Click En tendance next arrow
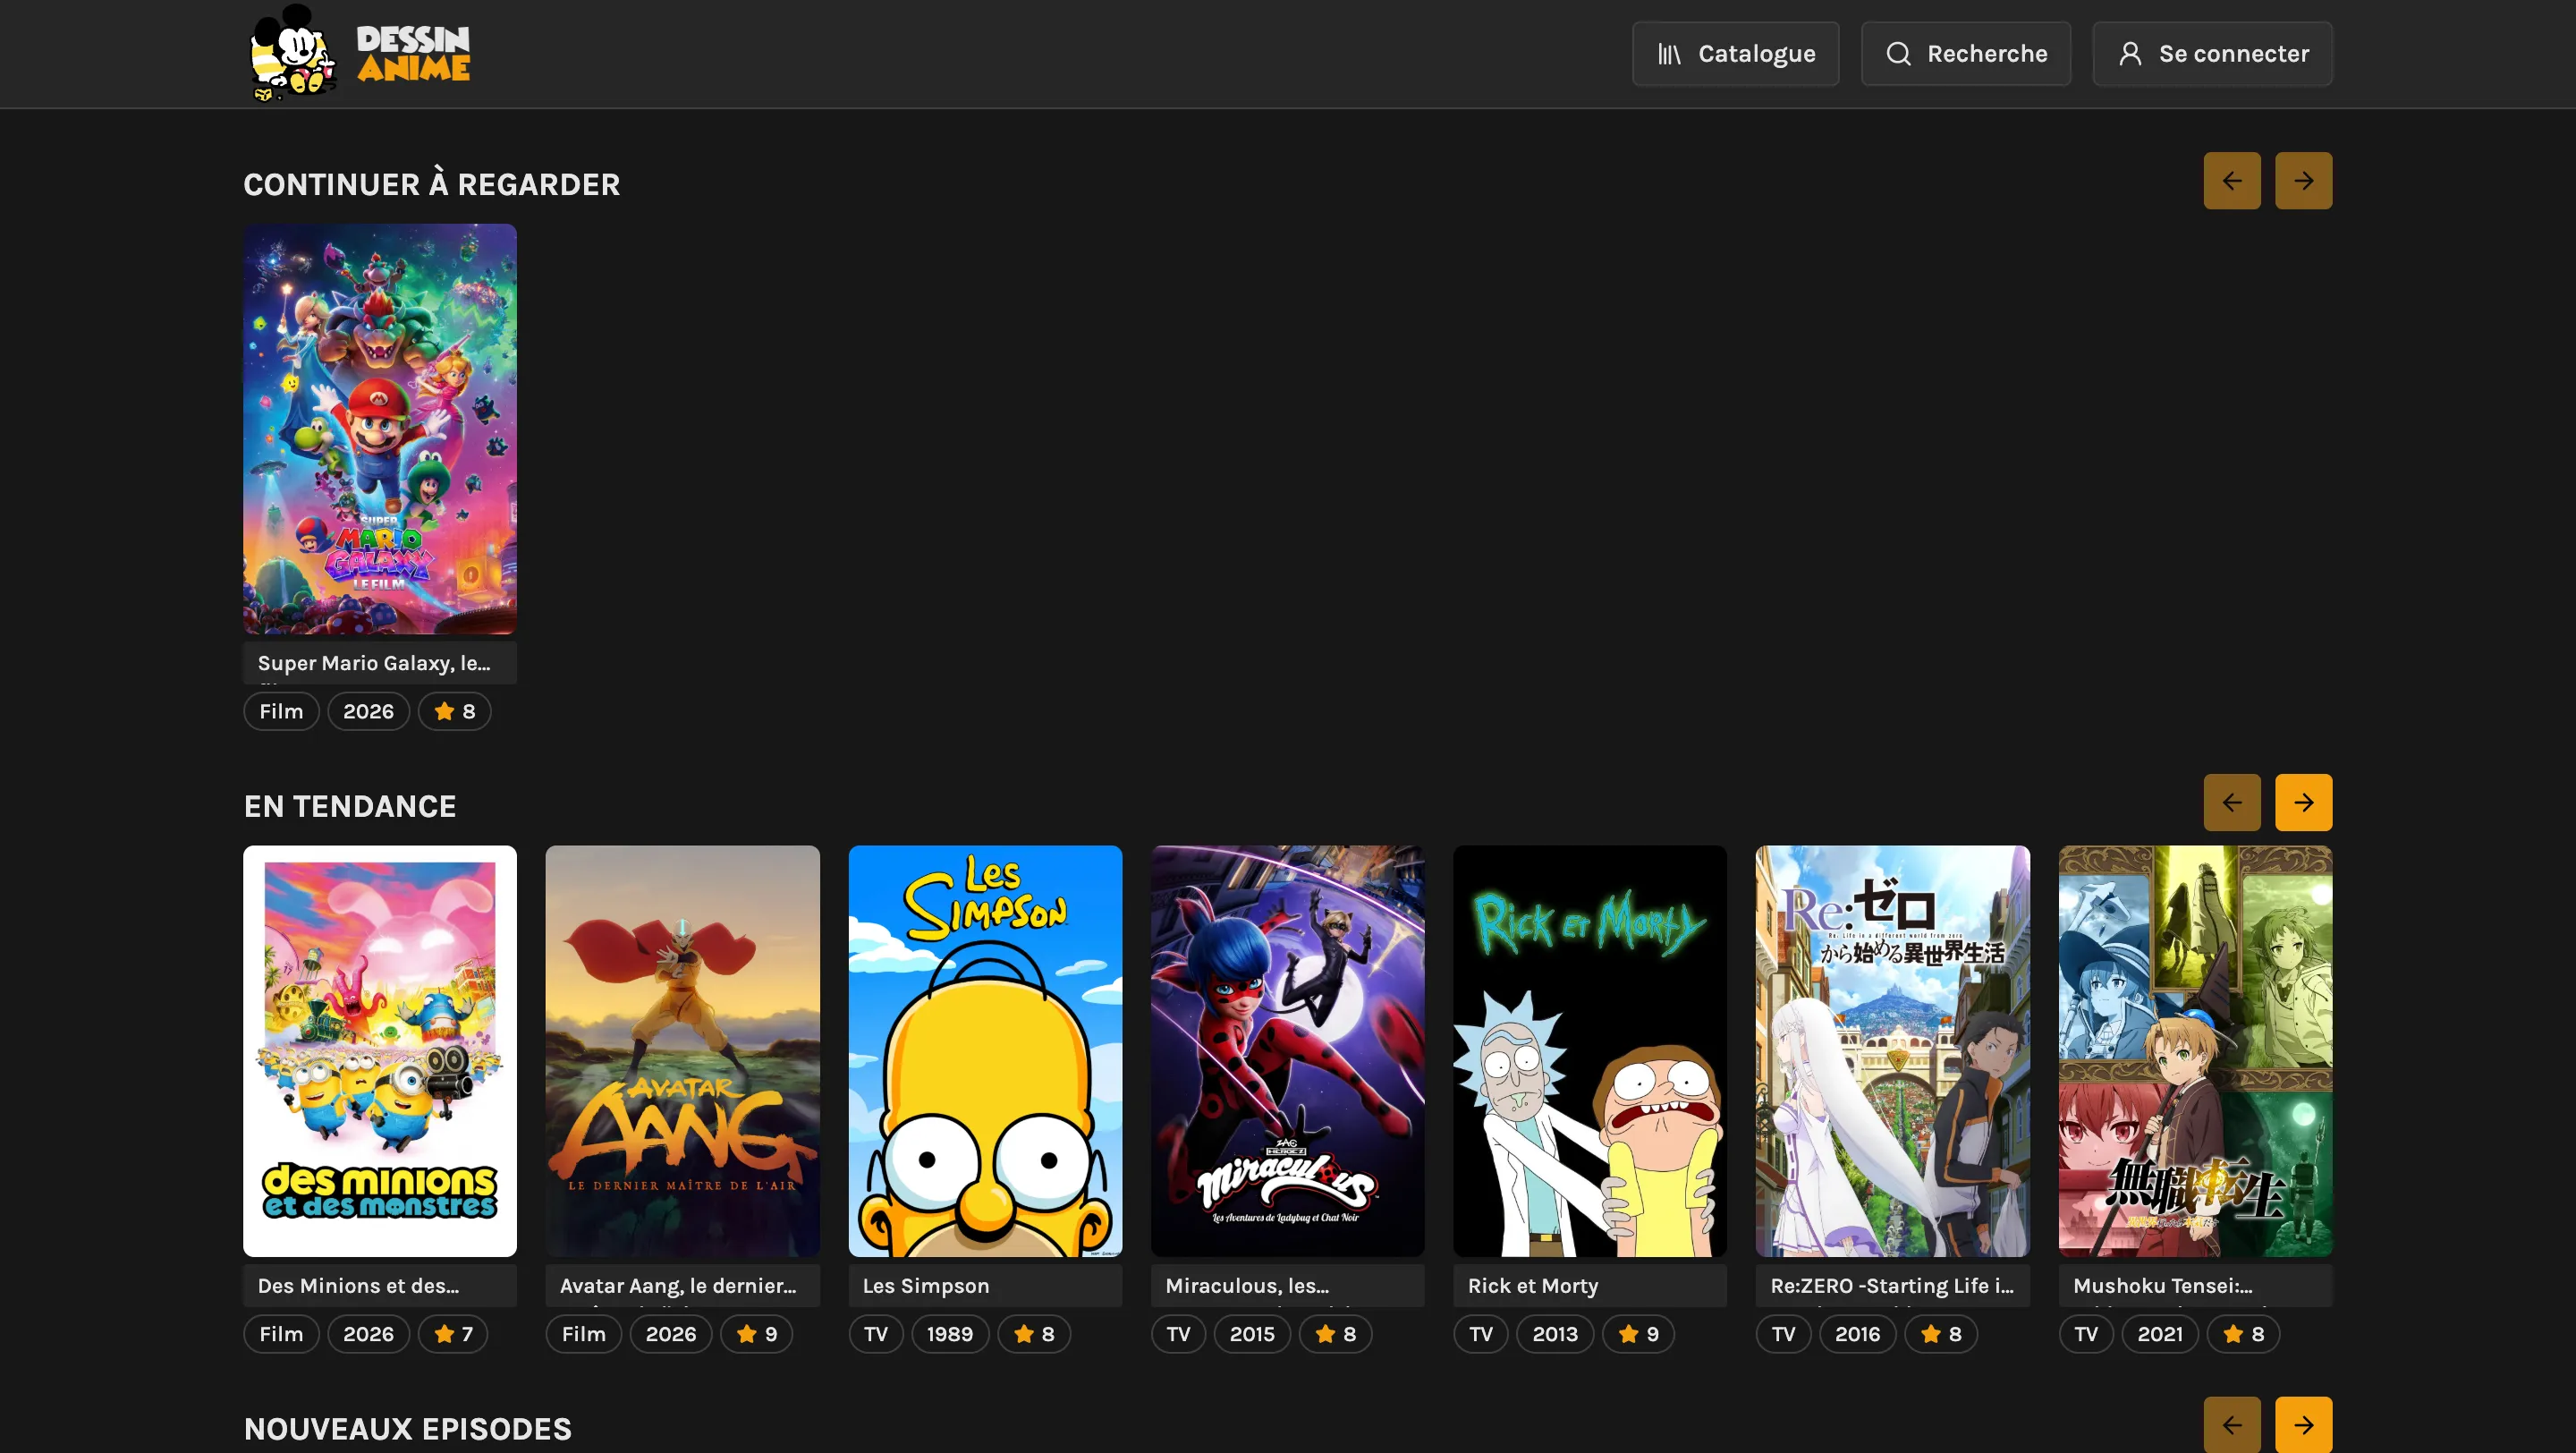 (x=2303, y=802)
